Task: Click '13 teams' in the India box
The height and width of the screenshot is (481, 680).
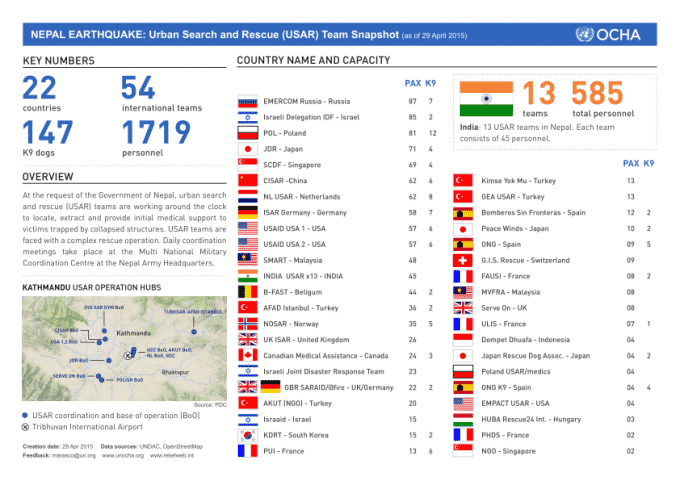Action: click(x=539, y=99)
